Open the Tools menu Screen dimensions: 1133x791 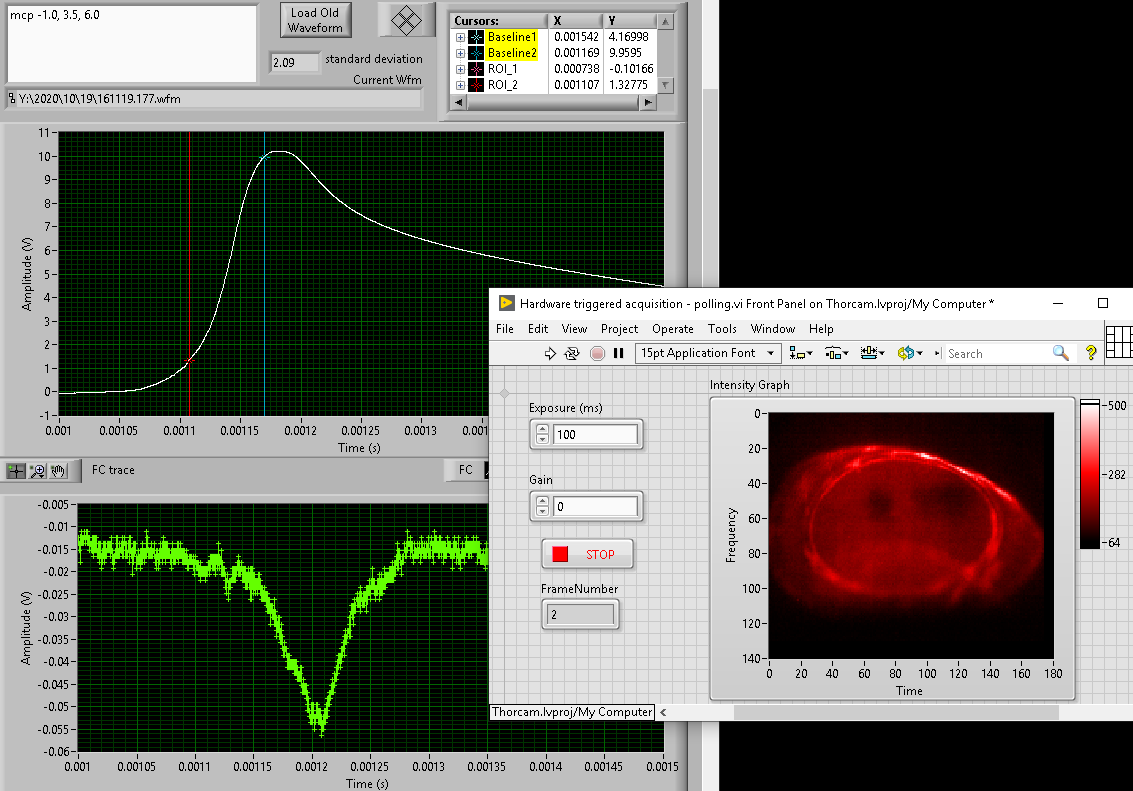[x=722, y=328]
